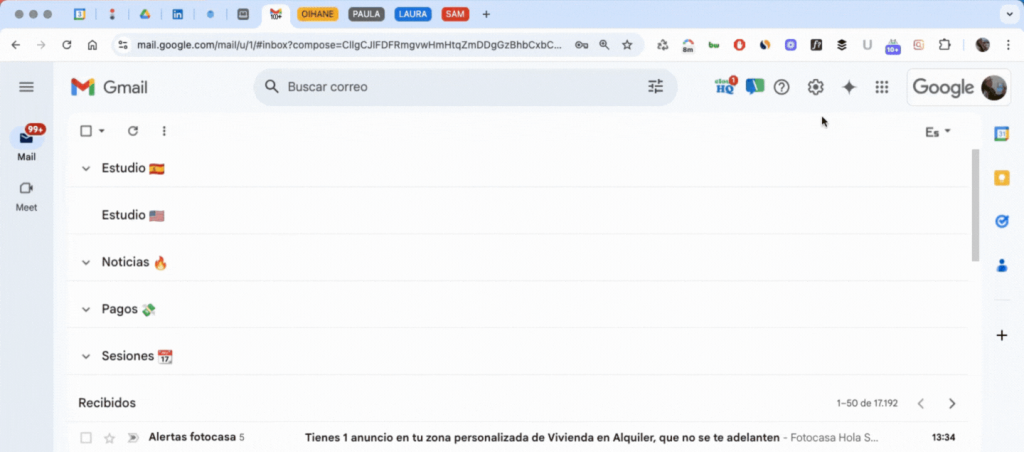Get add-ons with the plus icon
This screenshot has width=1024, height=452.
click(x=1001, y=336)
